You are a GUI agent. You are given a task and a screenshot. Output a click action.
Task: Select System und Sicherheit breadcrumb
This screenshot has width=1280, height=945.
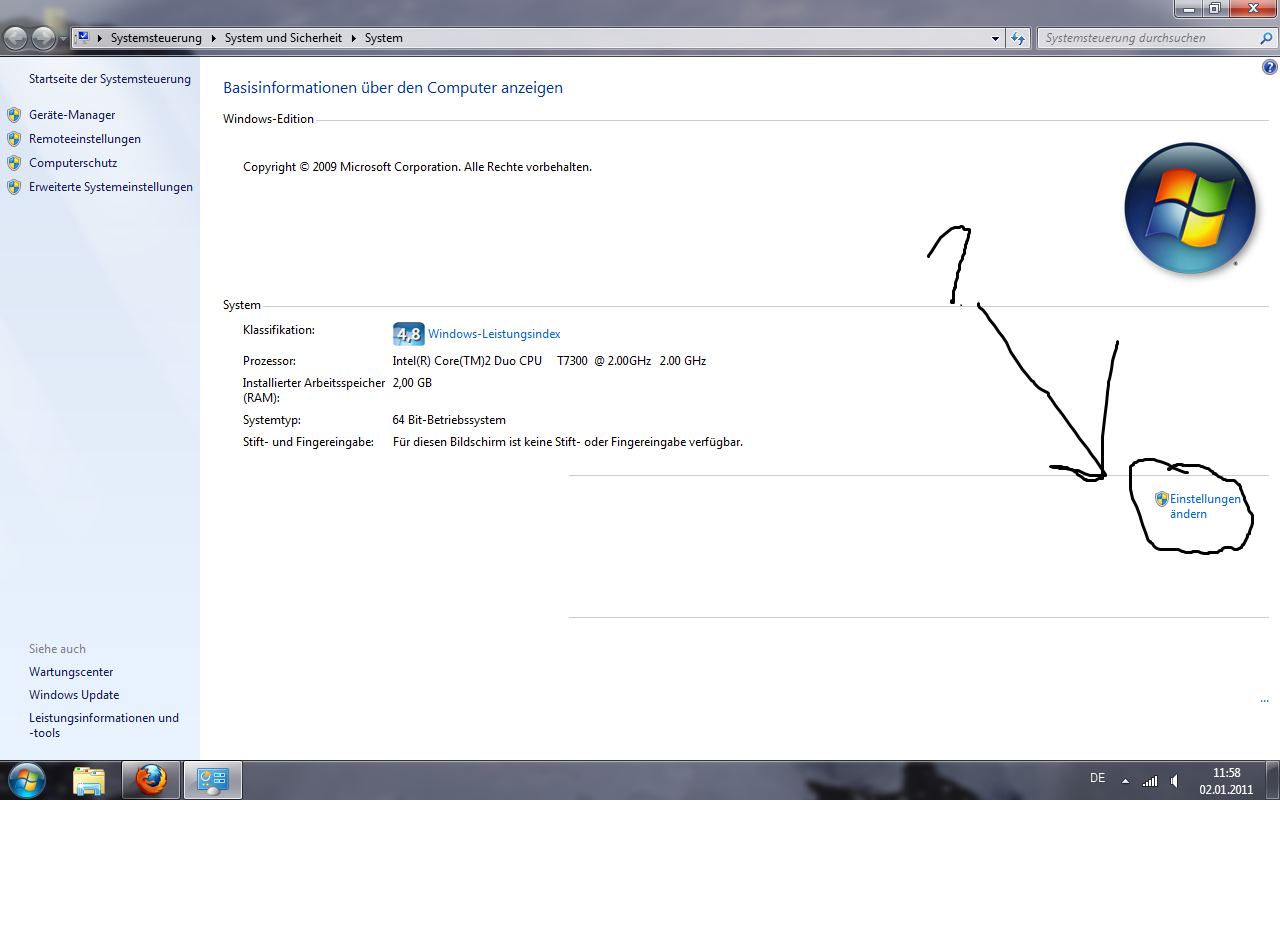click(x=283, y=38)
